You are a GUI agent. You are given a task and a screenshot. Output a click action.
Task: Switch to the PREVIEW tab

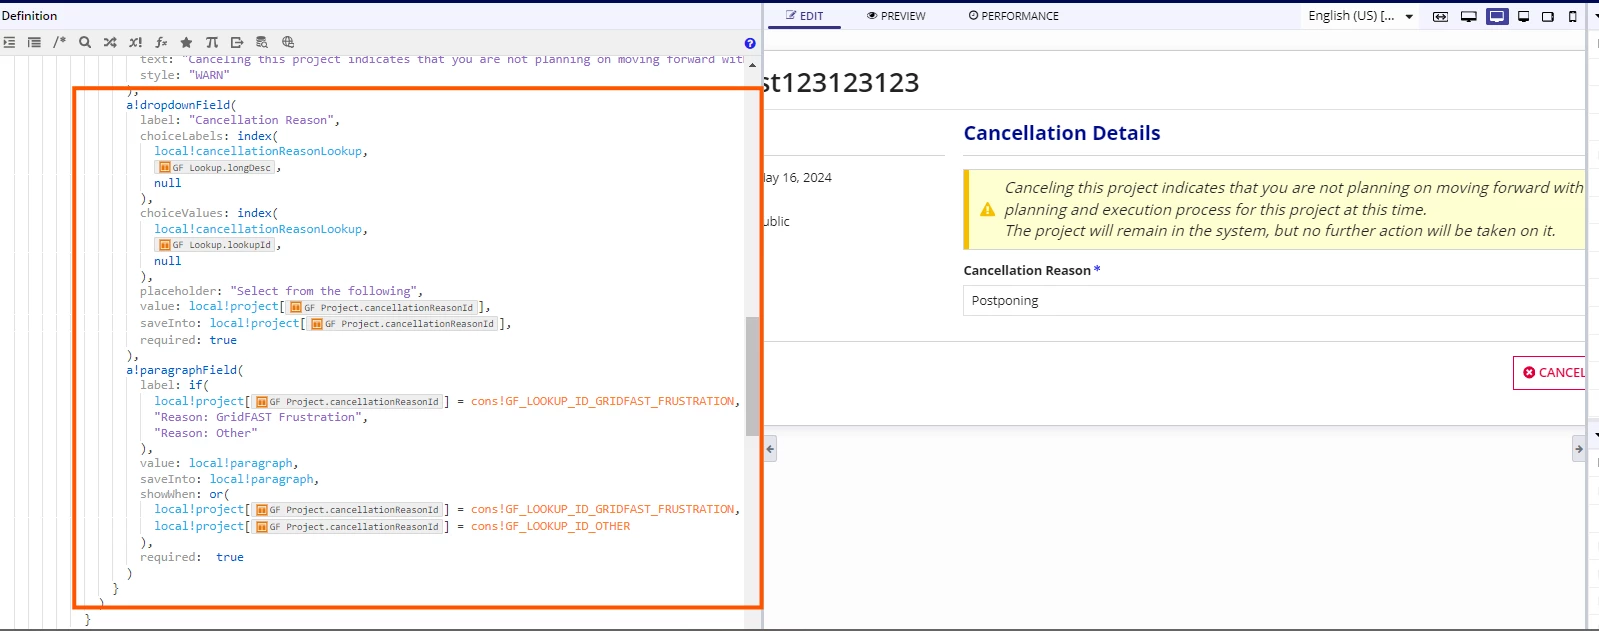coord(896,16)
